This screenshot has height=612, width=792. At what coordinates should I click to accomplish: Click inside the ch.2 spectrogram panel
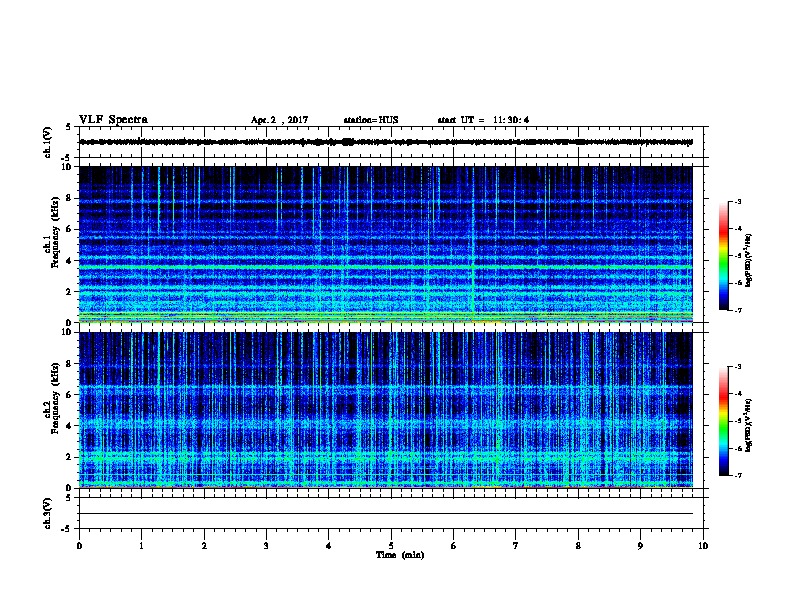(386, 410)
